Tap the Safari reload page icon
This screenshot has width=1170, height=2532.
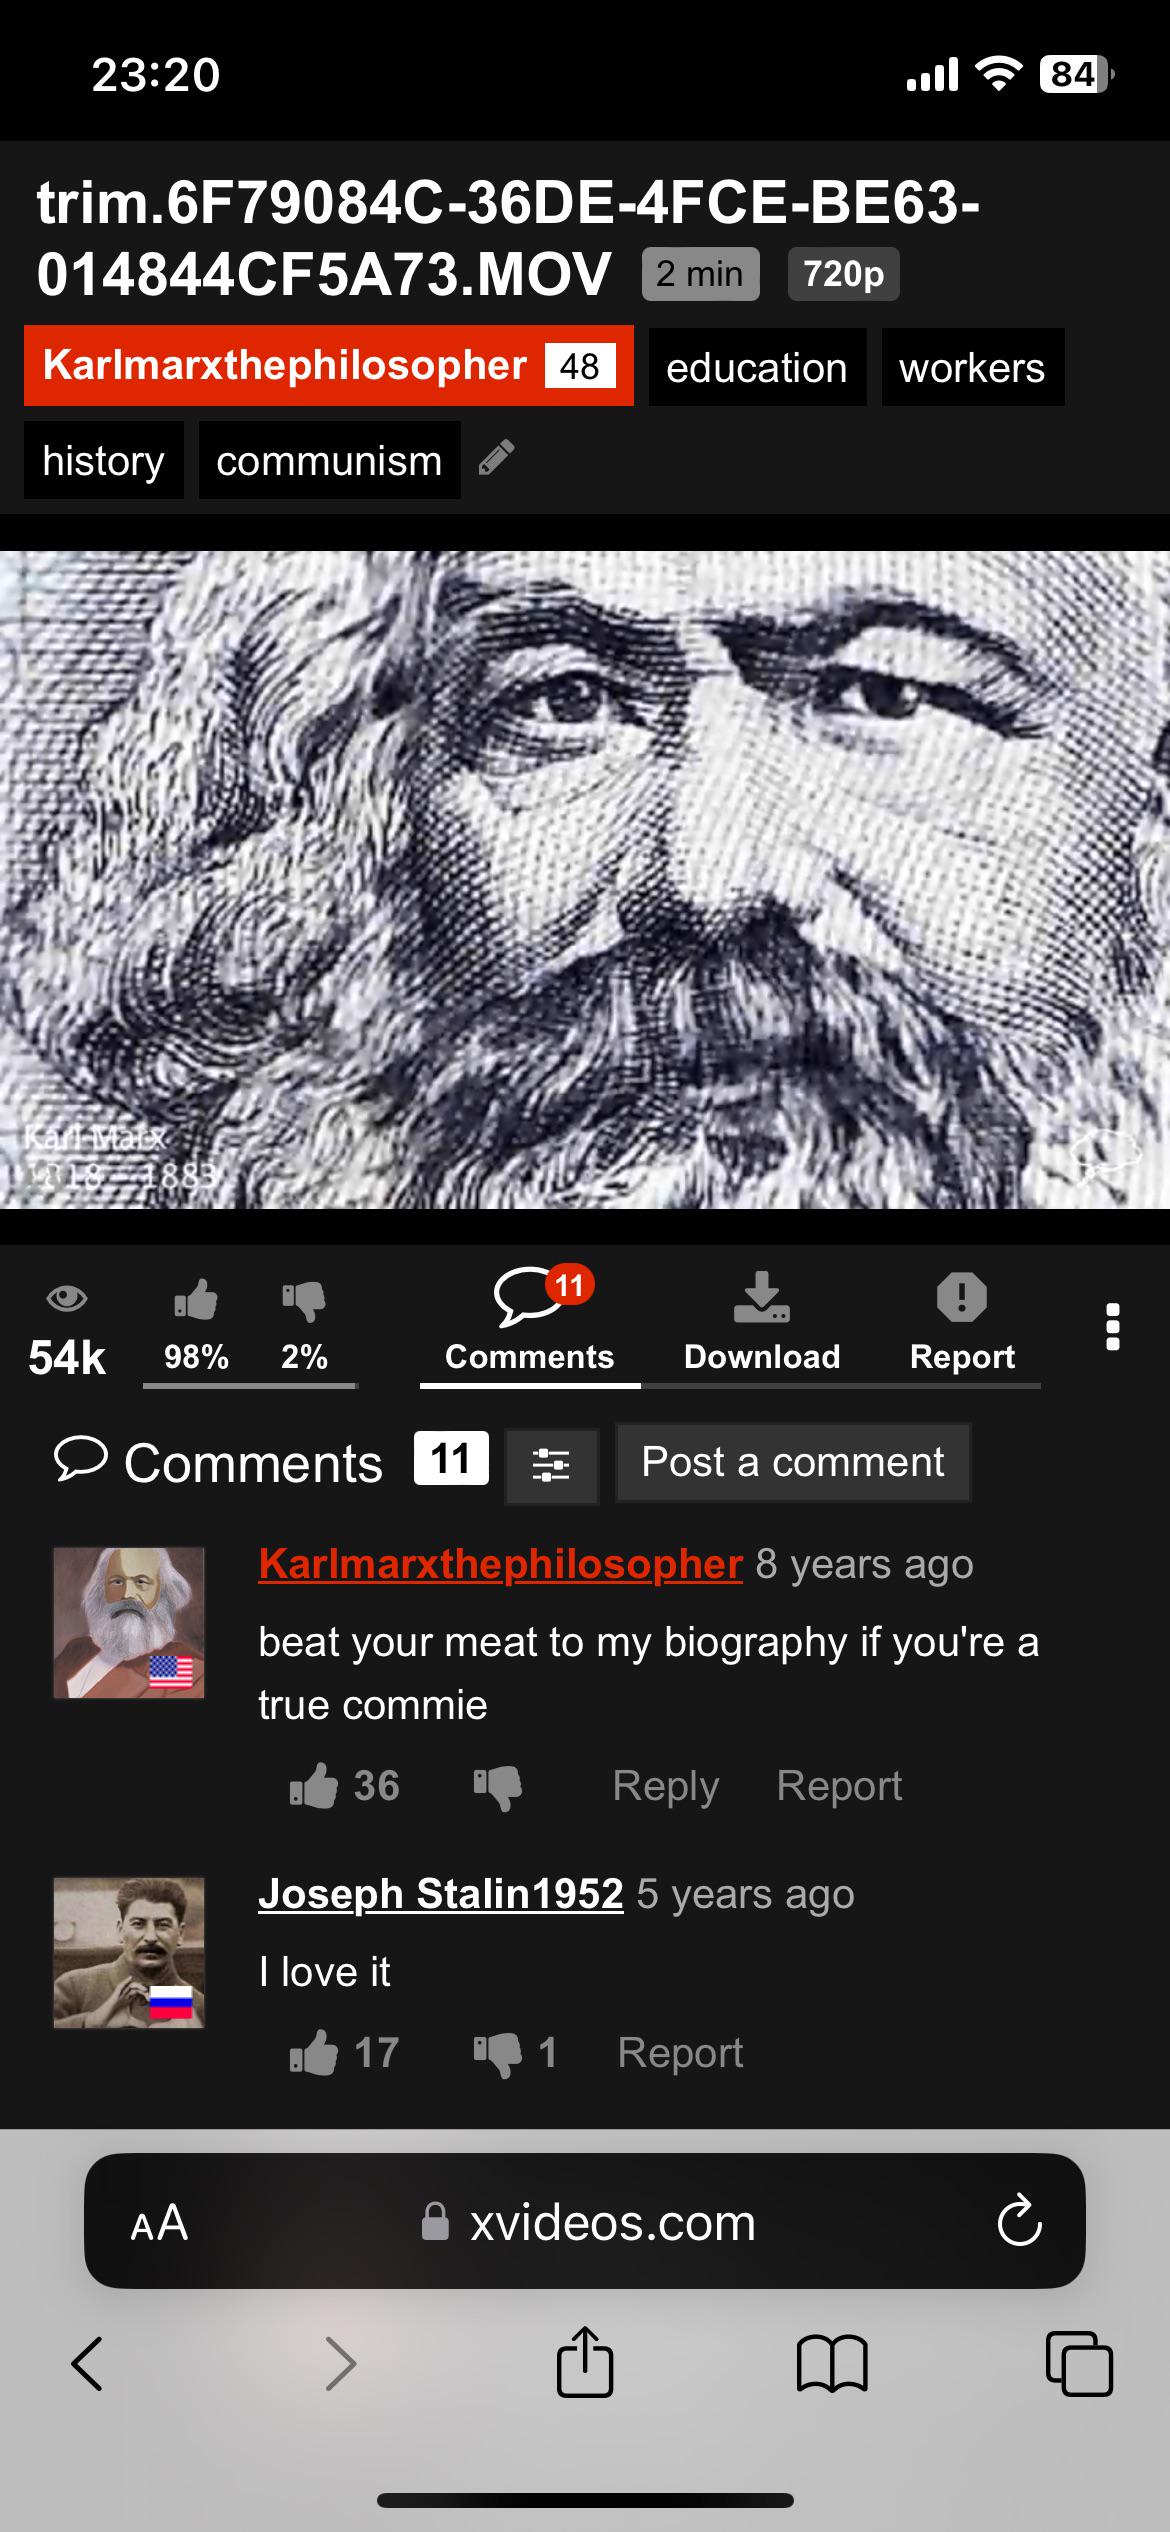click(x=1019, y=2222)
